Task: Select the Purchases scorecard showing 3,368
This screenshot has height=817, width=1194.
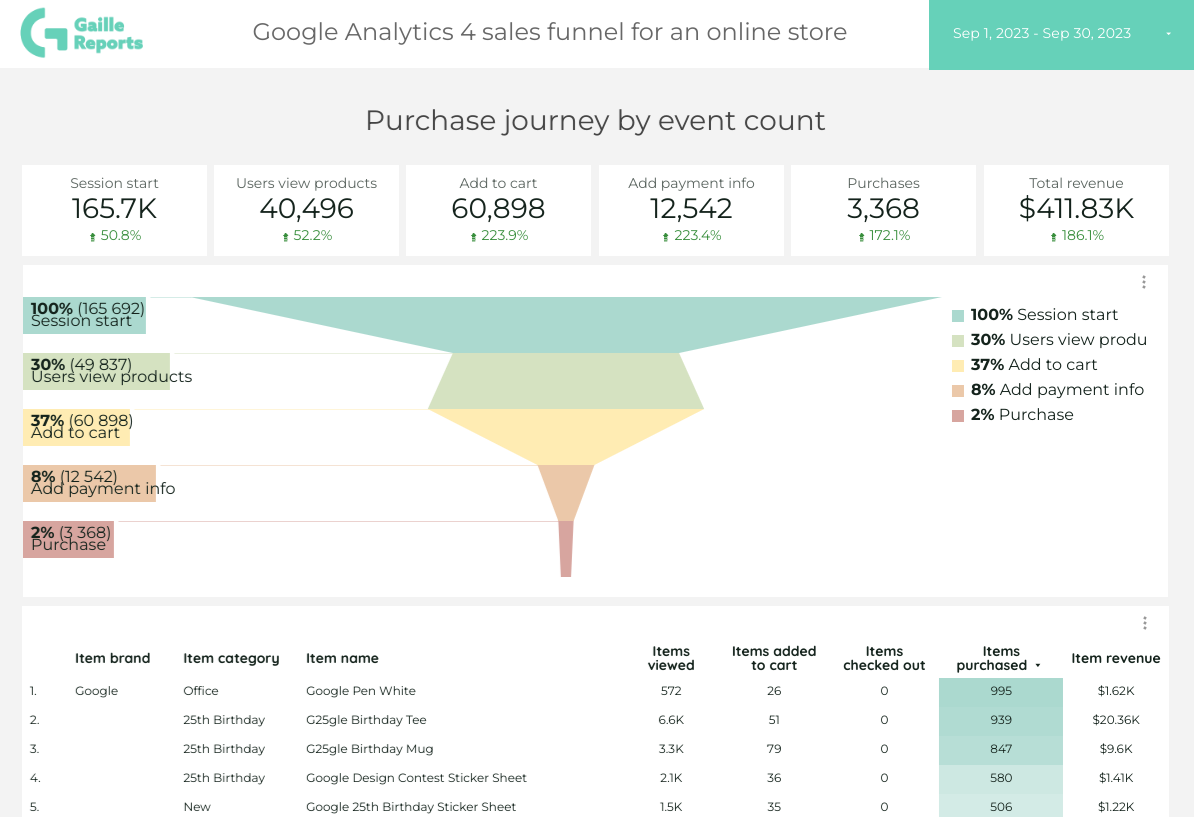Action: (x=883, y=210)
